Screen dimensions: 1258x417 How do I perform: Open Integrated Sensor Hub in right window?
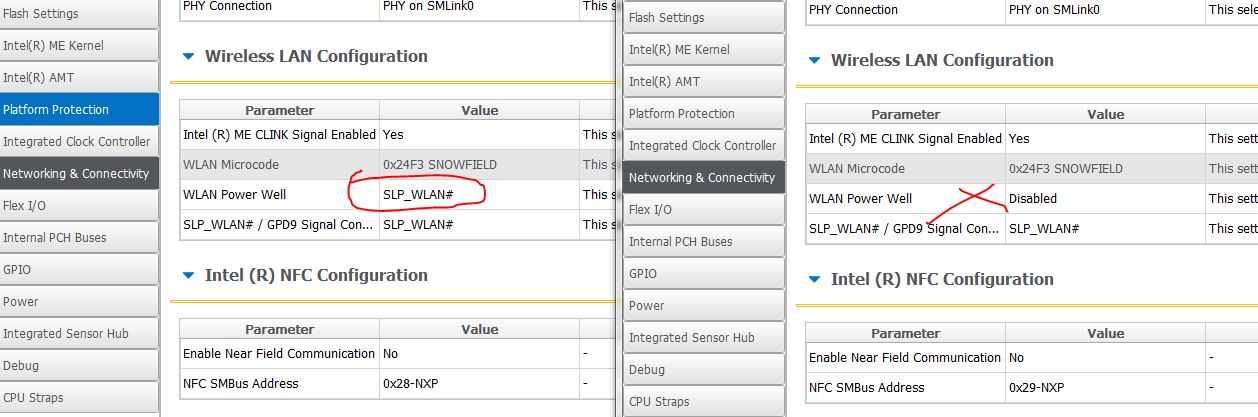(x=704, y=338)
